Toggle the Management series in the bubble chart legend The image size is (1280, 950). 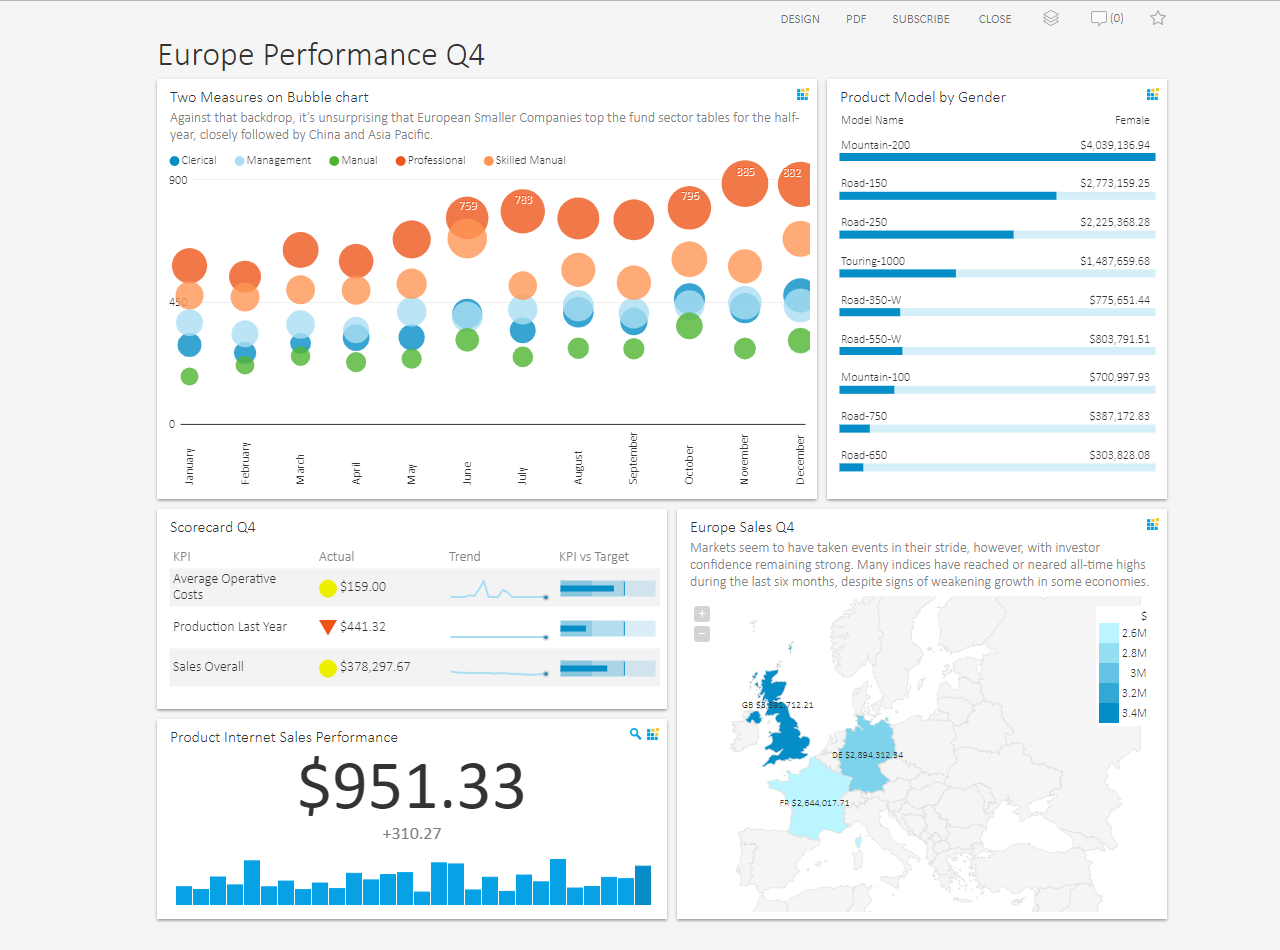[x=270, y=160]
